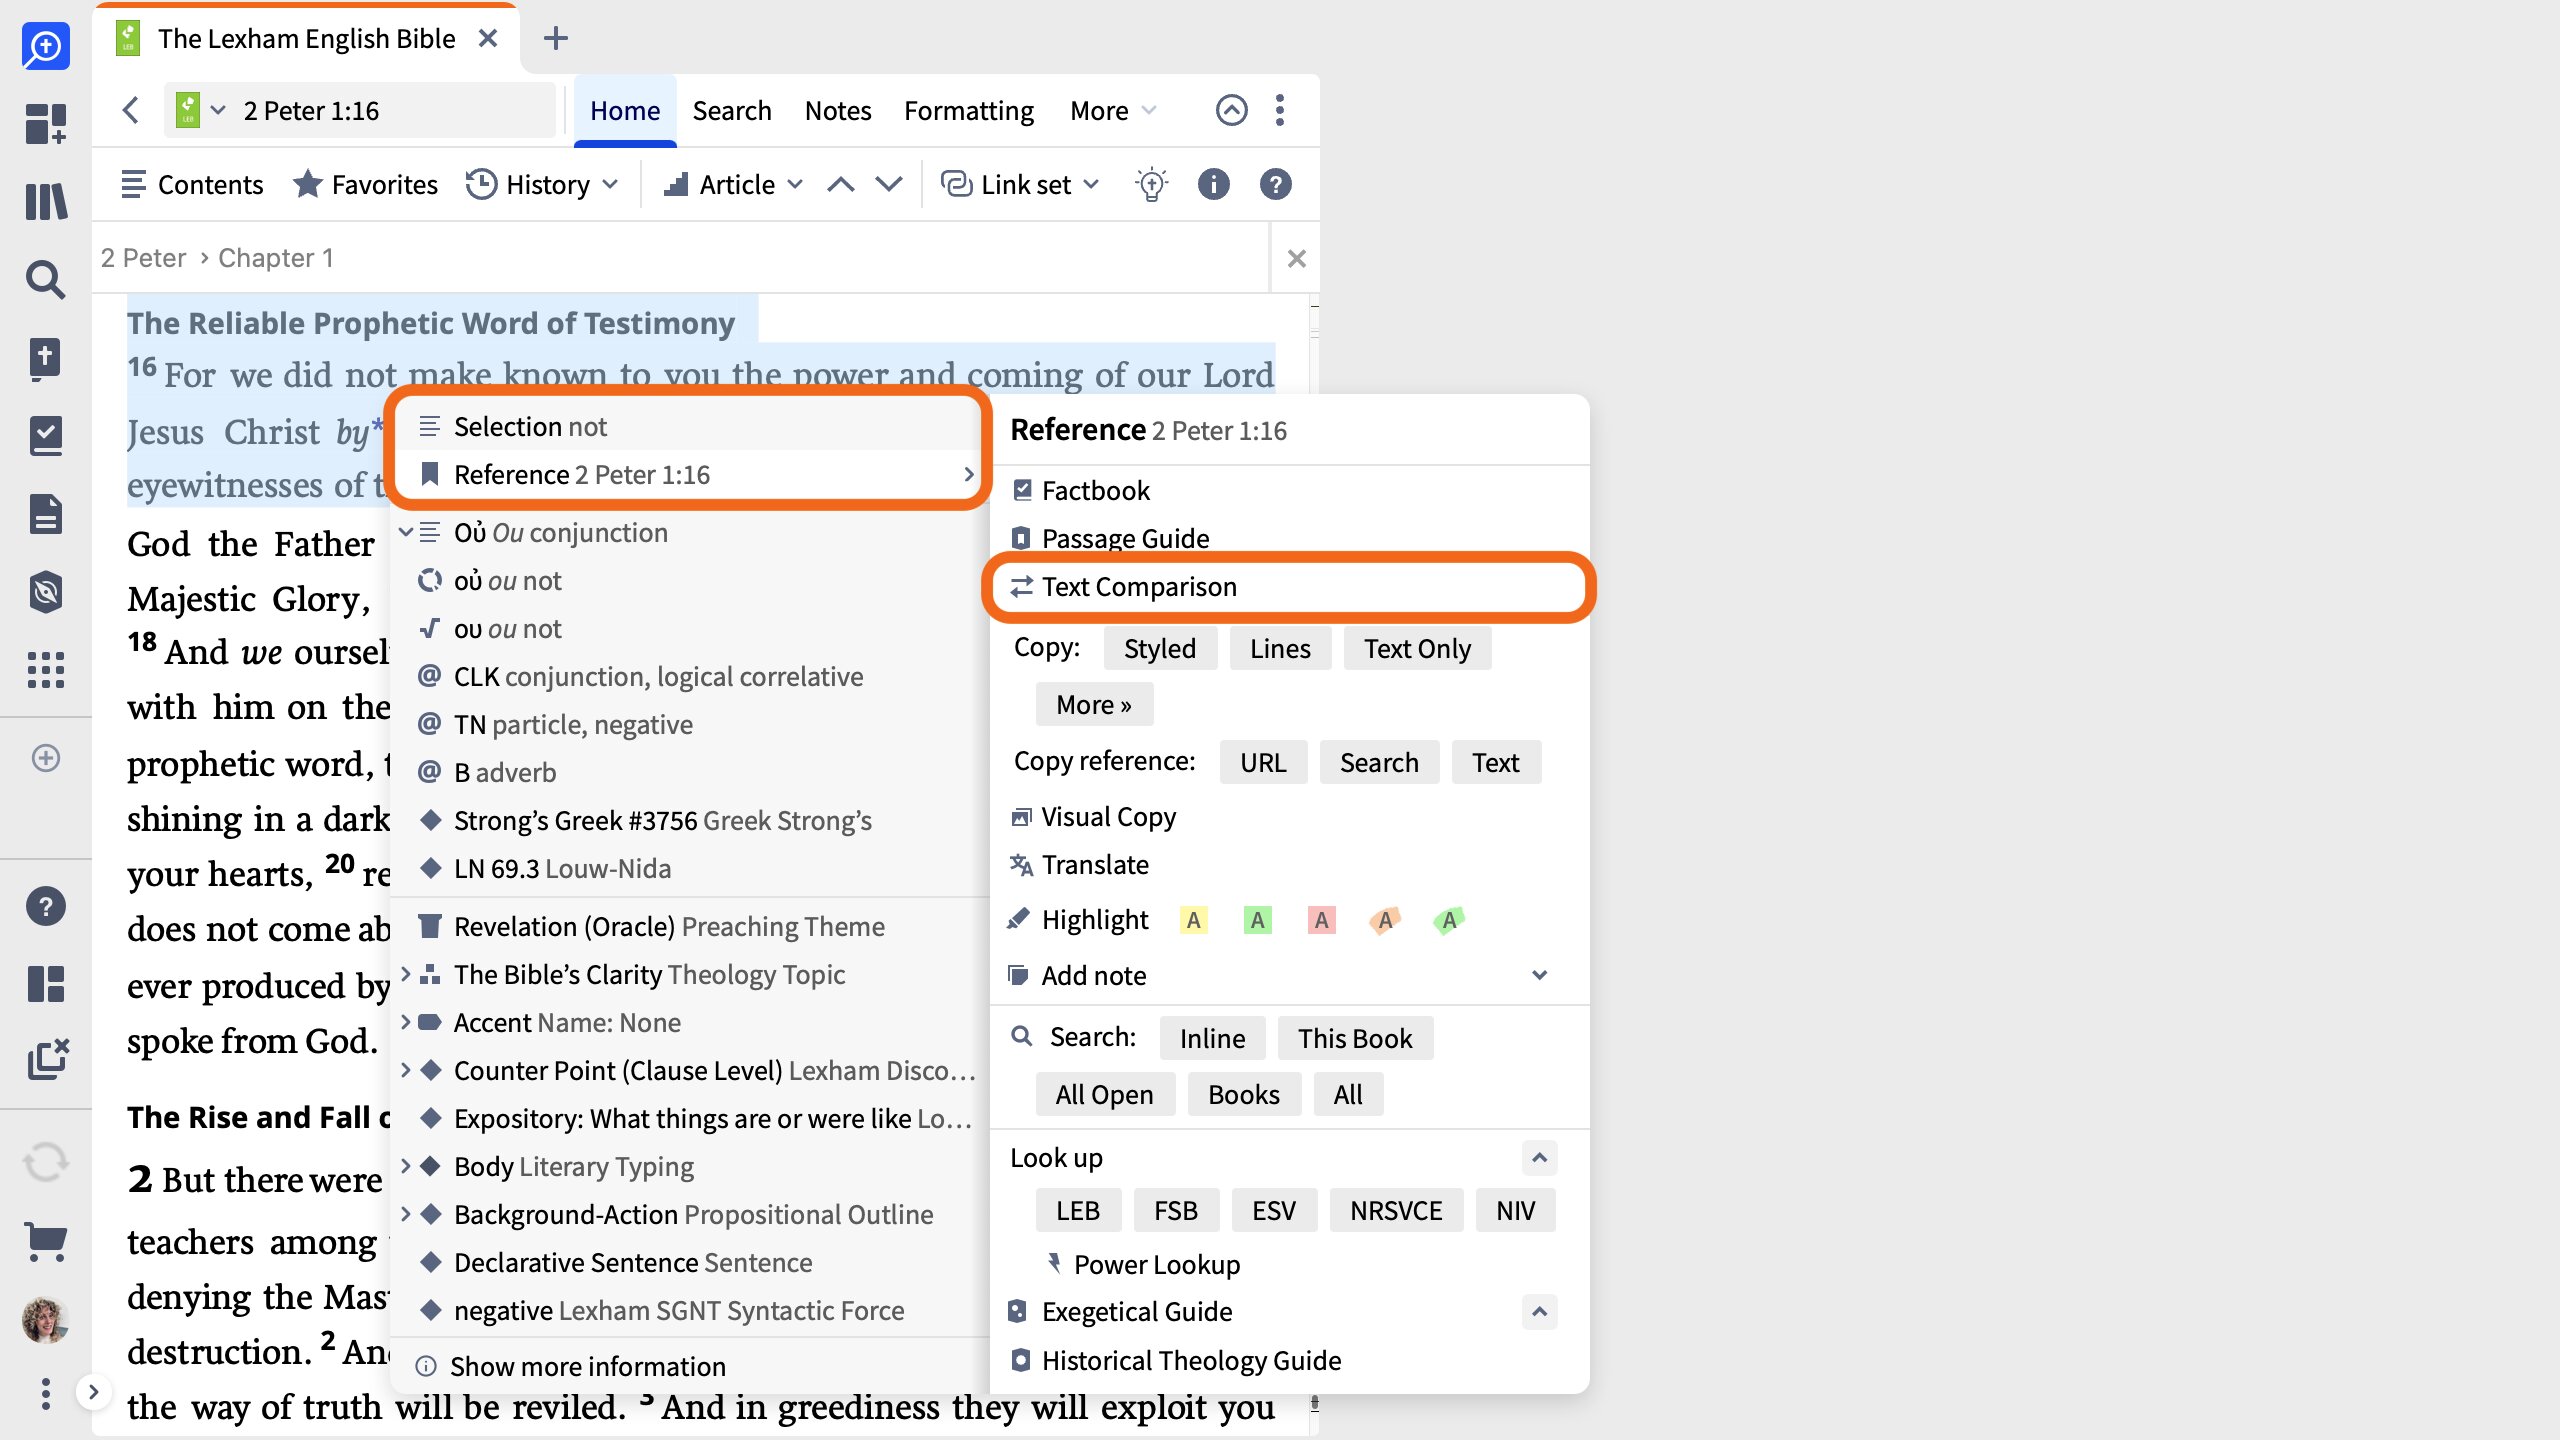The image size is (2560, 1440).
Task: Switch to the Notes tab
Action: click(x=838, y=110)
